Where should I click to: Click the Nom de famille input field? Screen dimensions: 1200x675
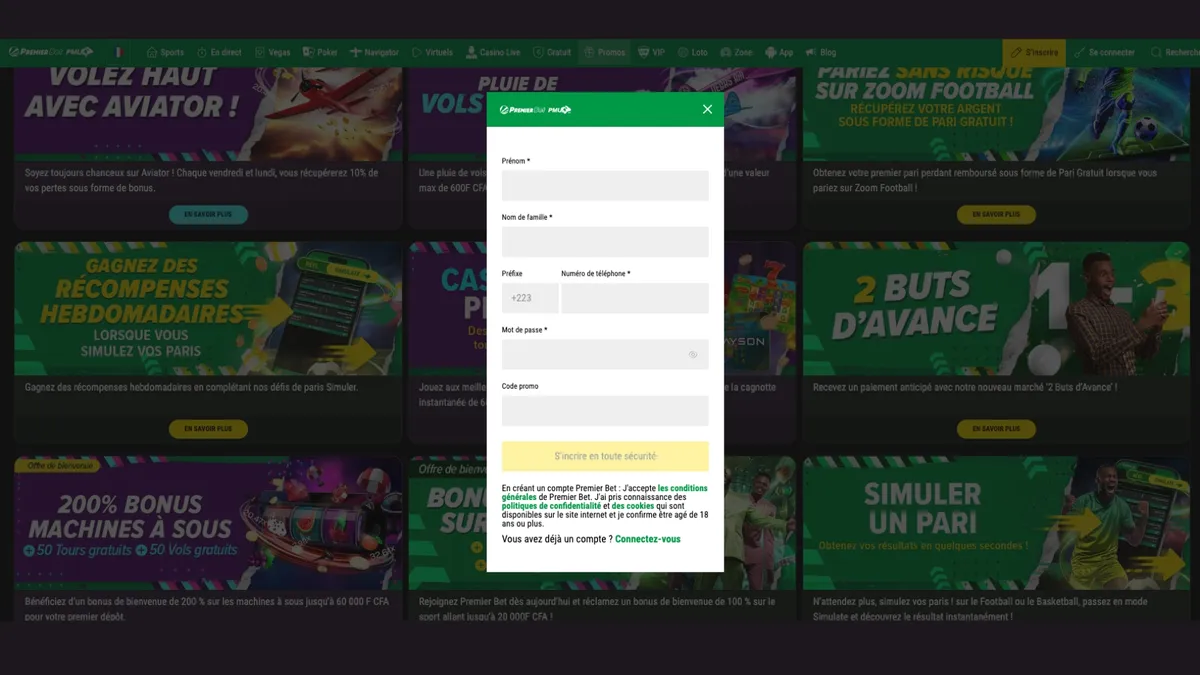605,242
